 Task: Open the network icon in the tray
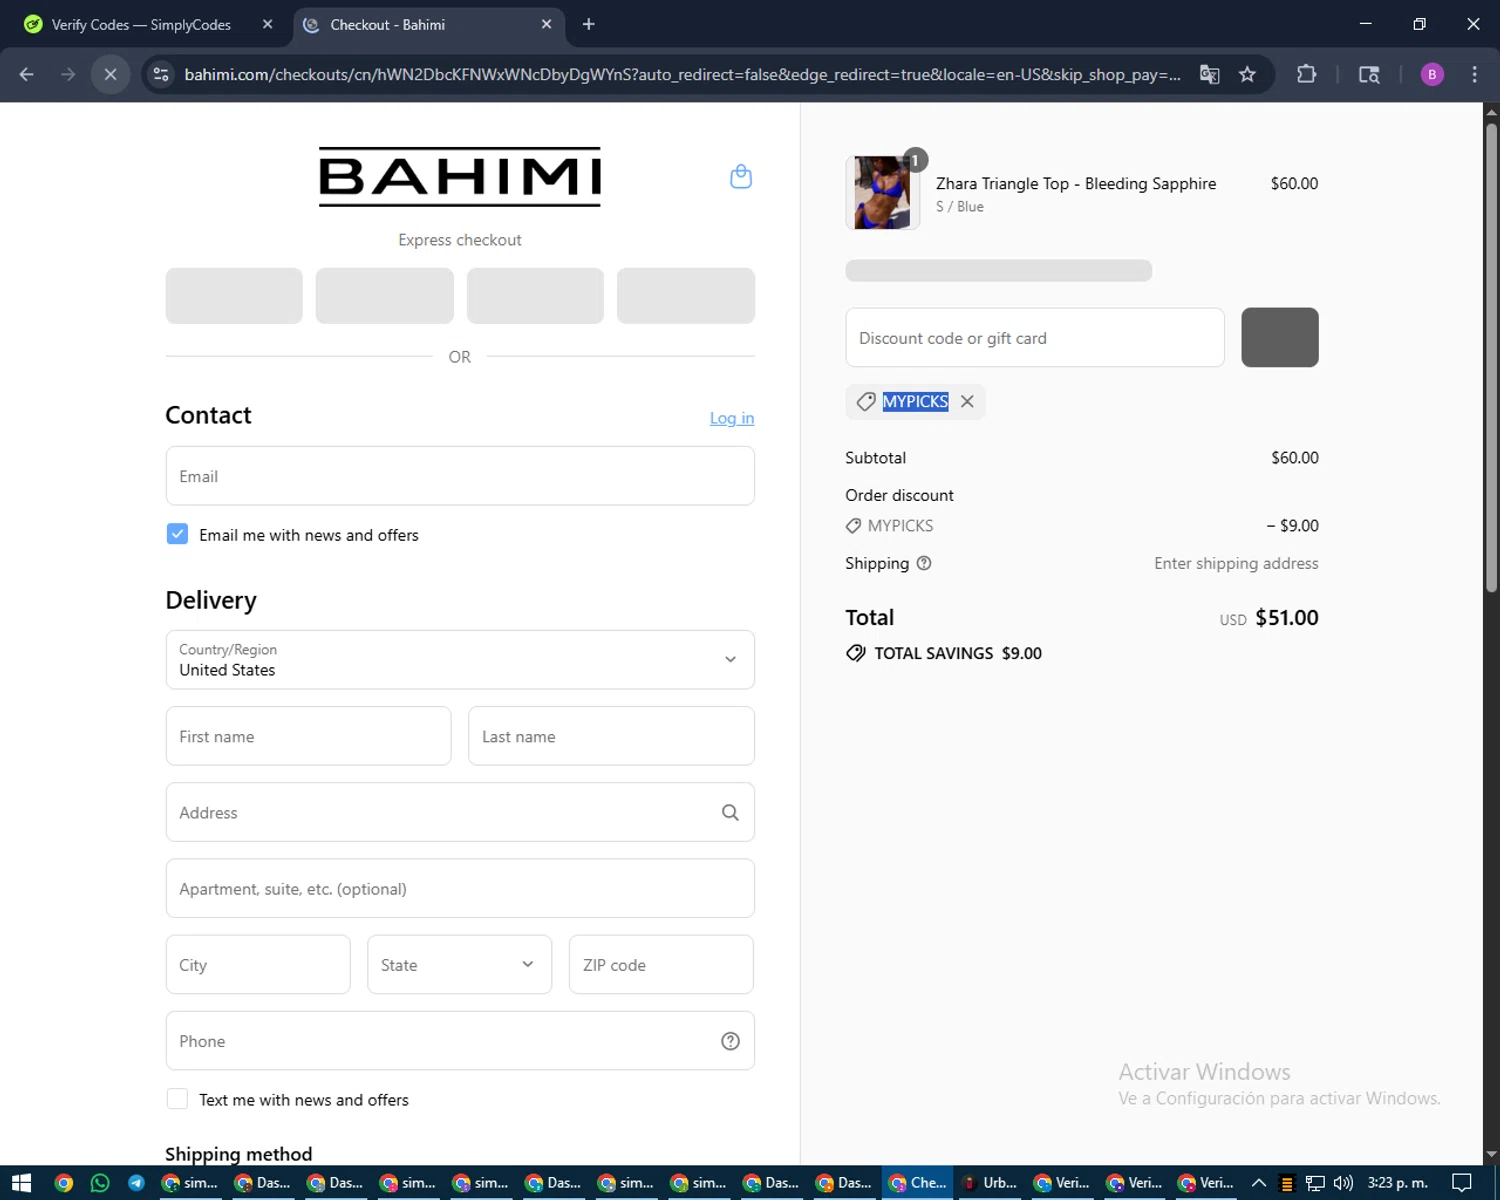pyautogui.click(x=1315, y=1183)
